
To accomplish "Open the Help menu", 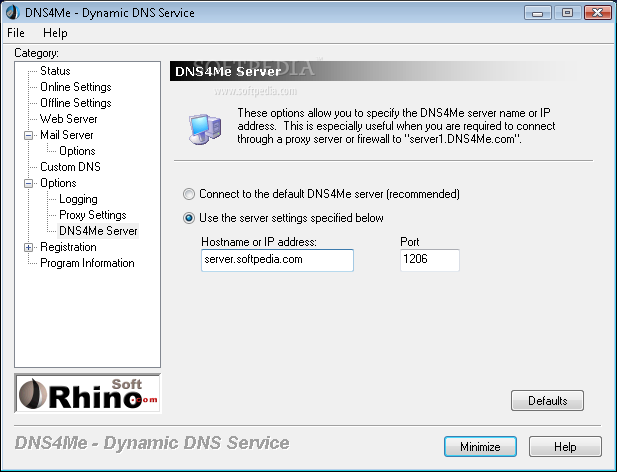I will (55, 33).
